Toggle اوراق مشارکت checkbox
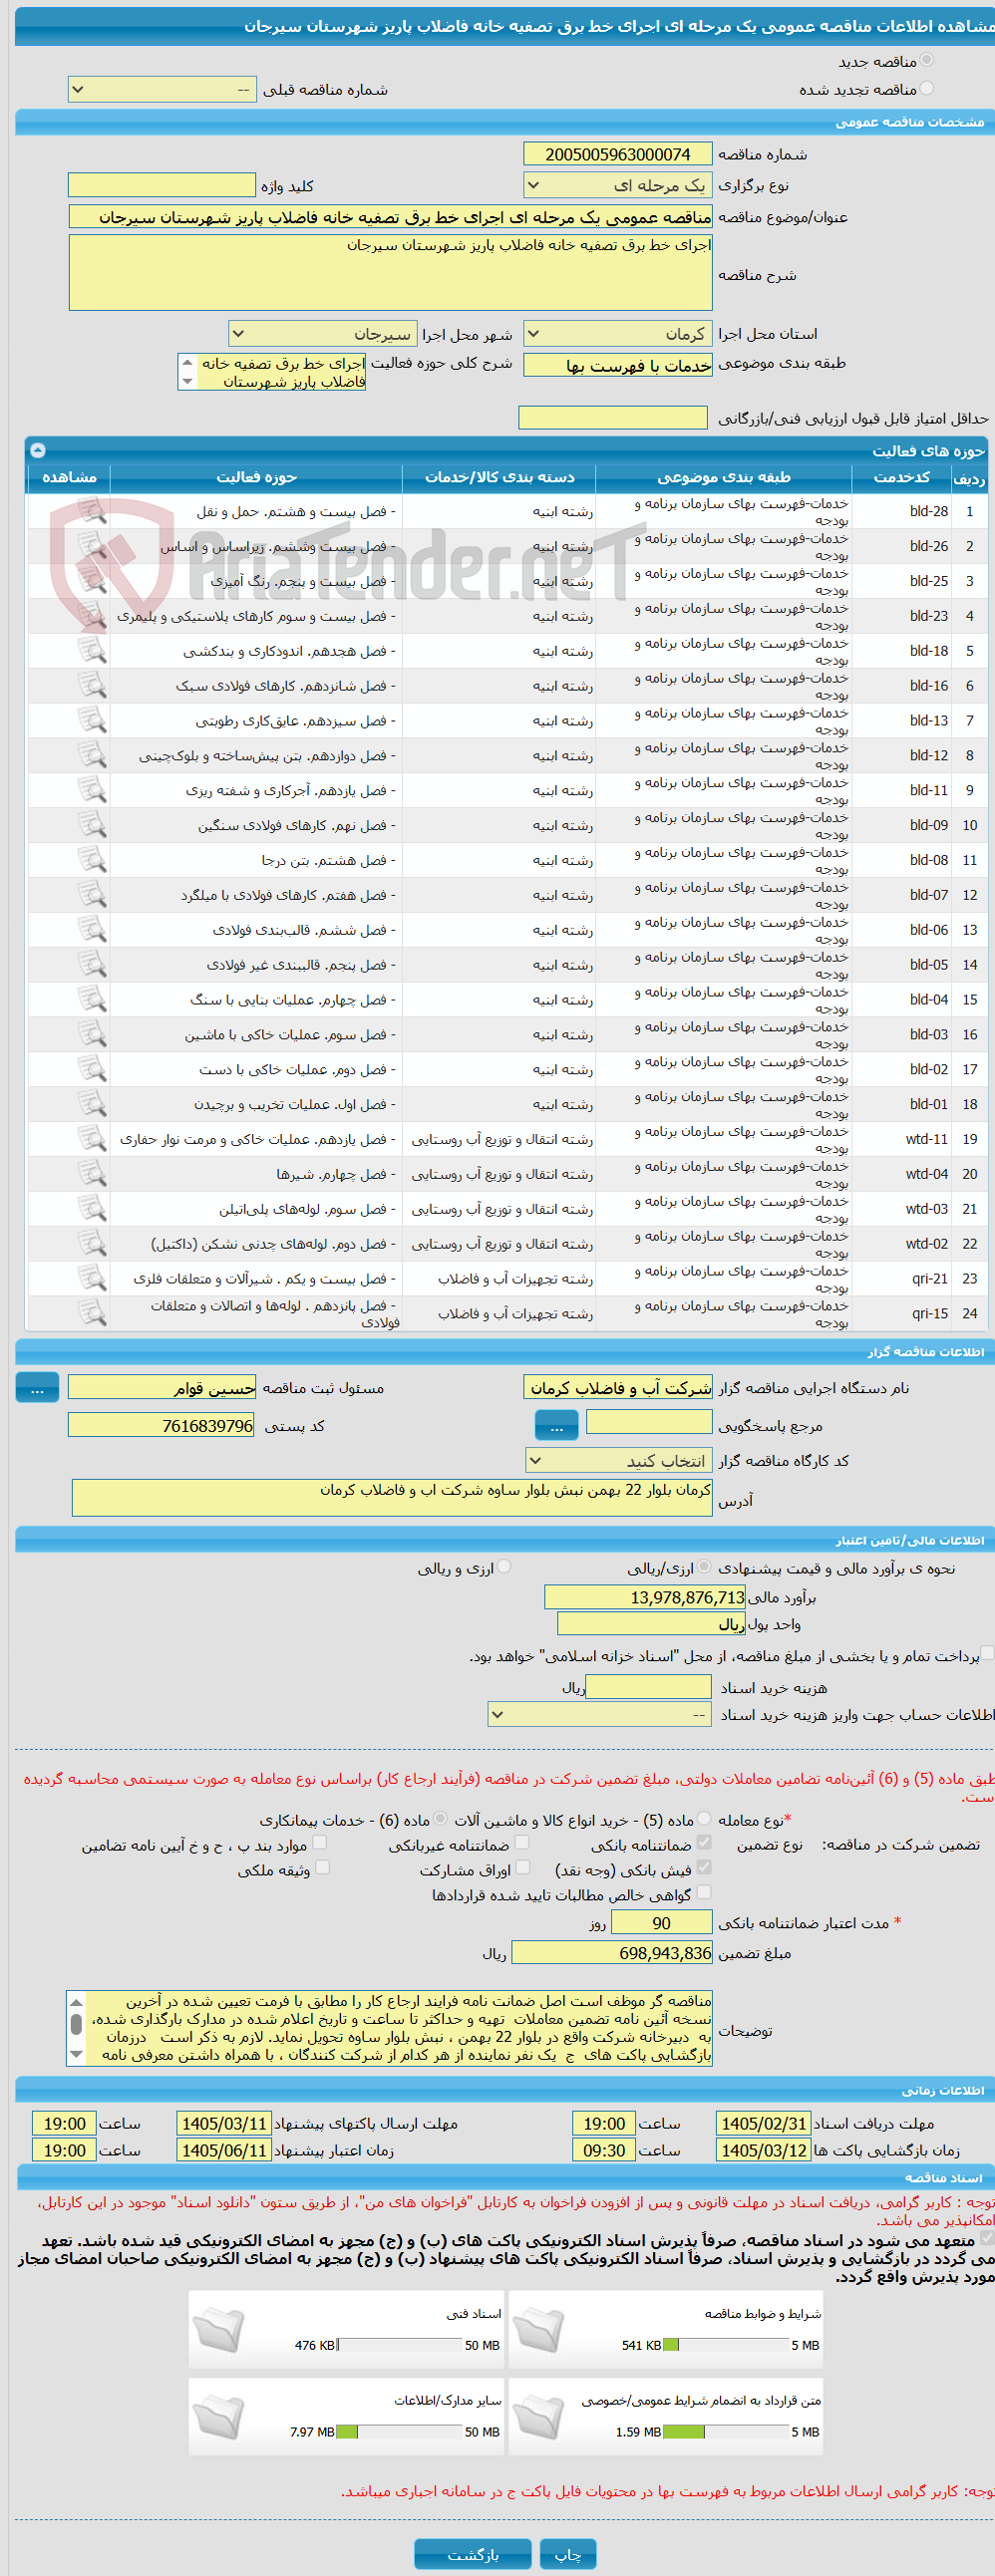This screenshot has width=995, height=2576. click(522, 1867)
